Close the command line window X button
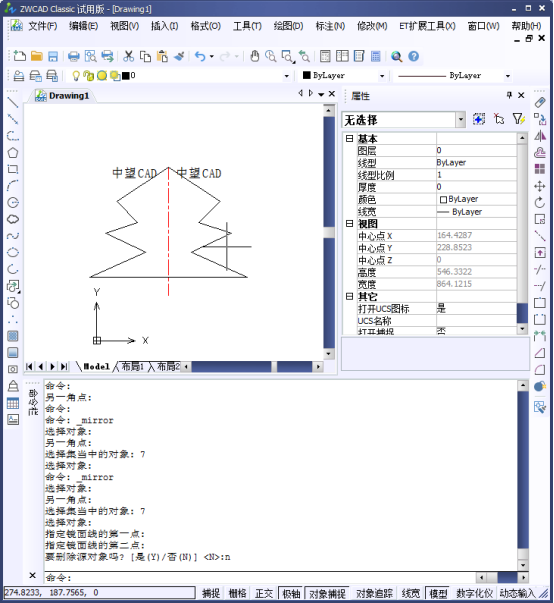This screenshot has width=554, height=603. pyautogui.click(x=33, y=575)
